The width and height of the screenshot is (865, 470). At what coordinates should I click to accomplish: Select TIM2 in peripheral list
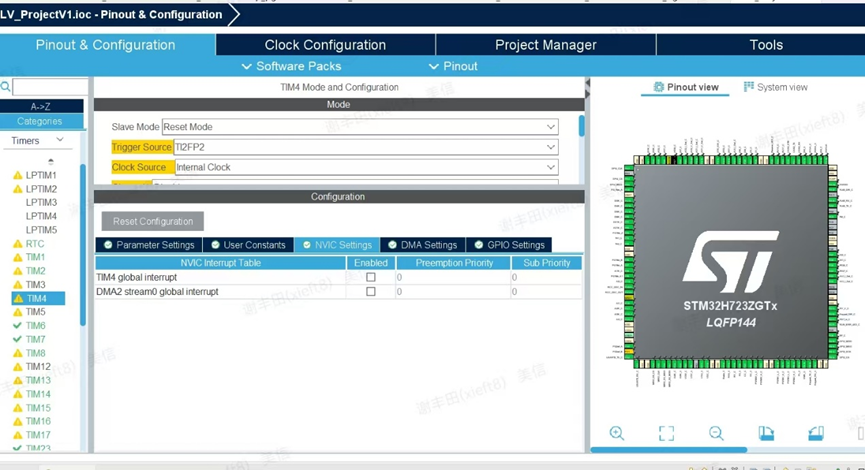pos(35,271)
